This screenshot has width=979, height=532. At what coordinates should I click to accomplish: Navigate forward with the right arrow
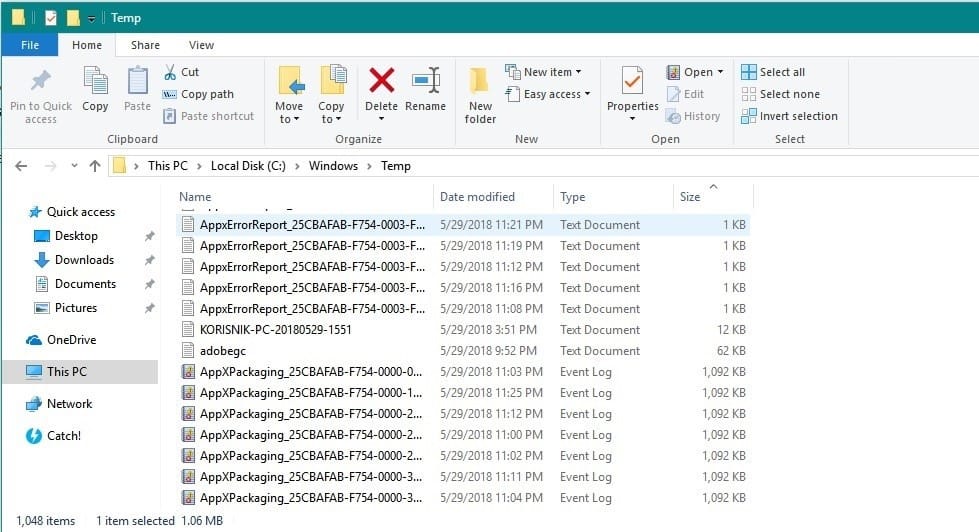(51, 166)
